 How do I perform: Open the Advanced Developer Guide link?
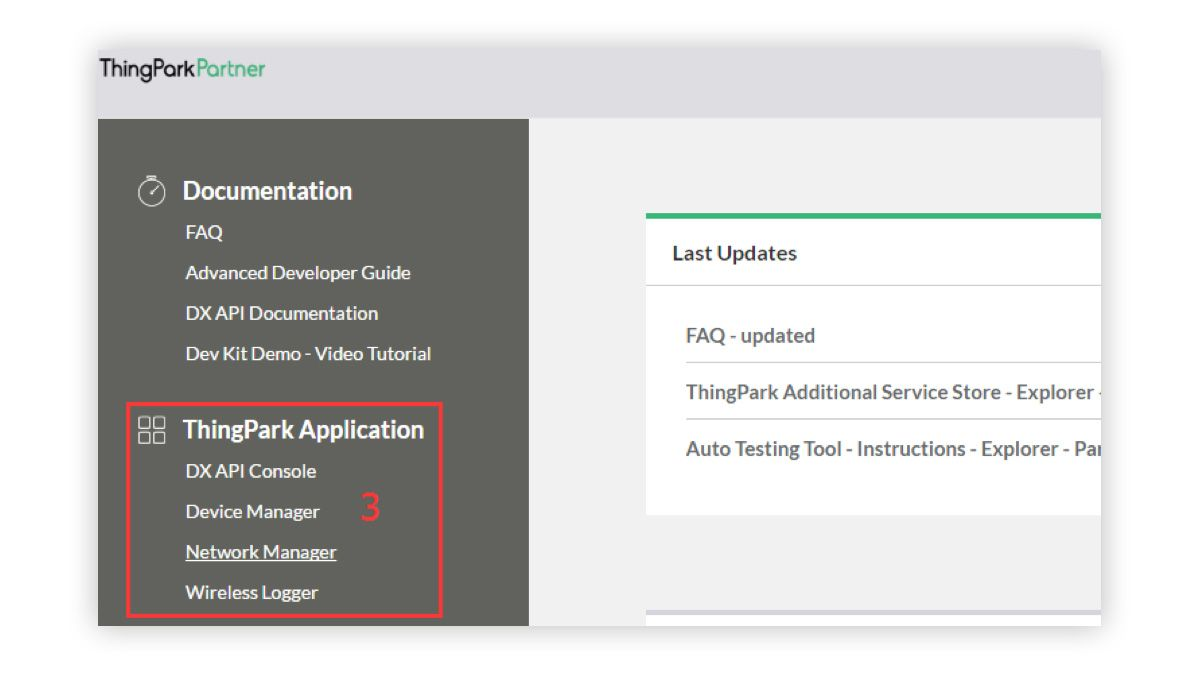(298, 273)
